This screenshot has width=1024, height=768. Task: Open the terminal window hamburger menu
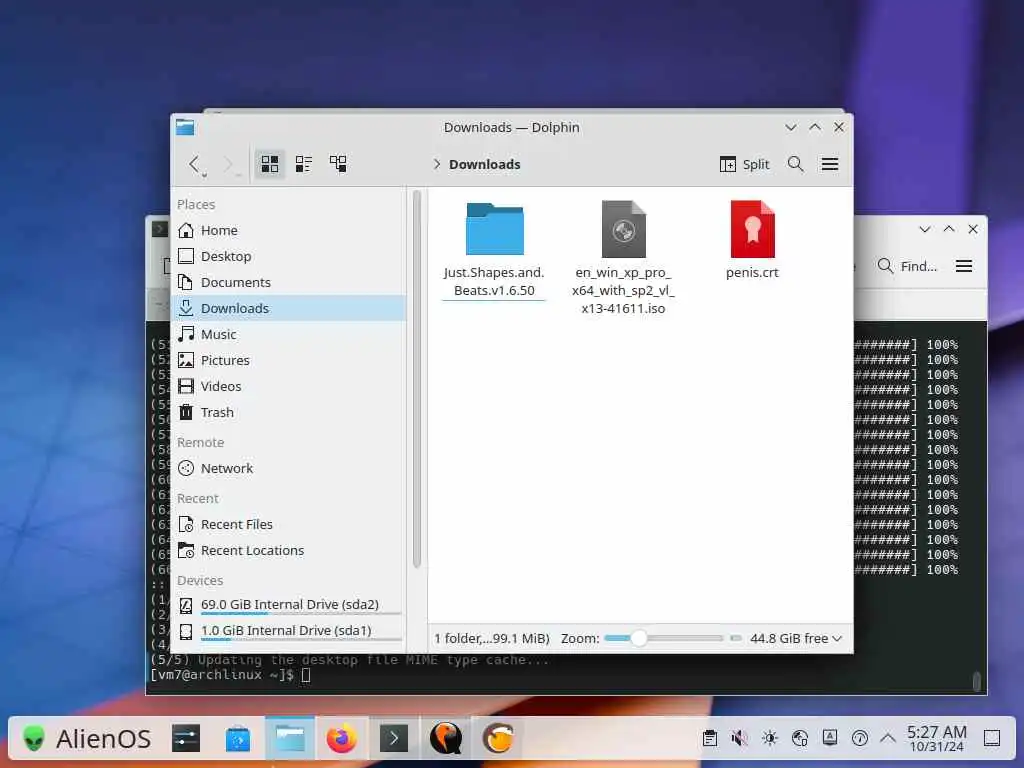tap(964, 266)
